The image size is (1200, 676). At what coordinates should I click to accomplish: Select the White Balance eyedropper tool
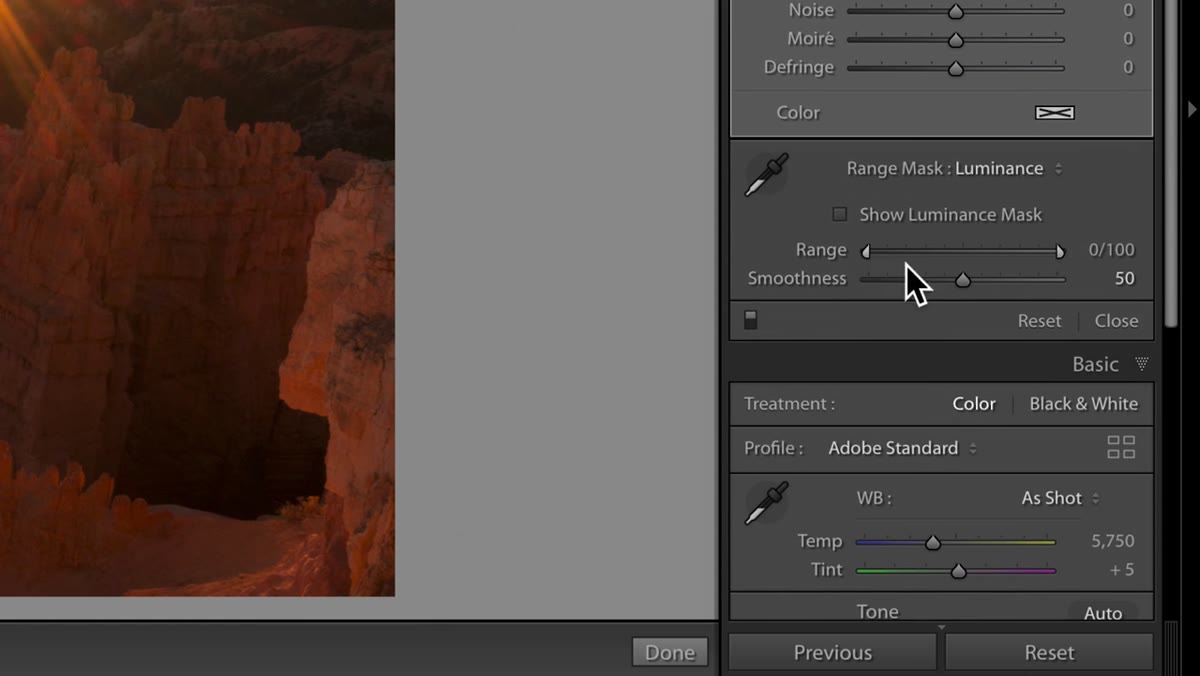click(x=766, y=503)
